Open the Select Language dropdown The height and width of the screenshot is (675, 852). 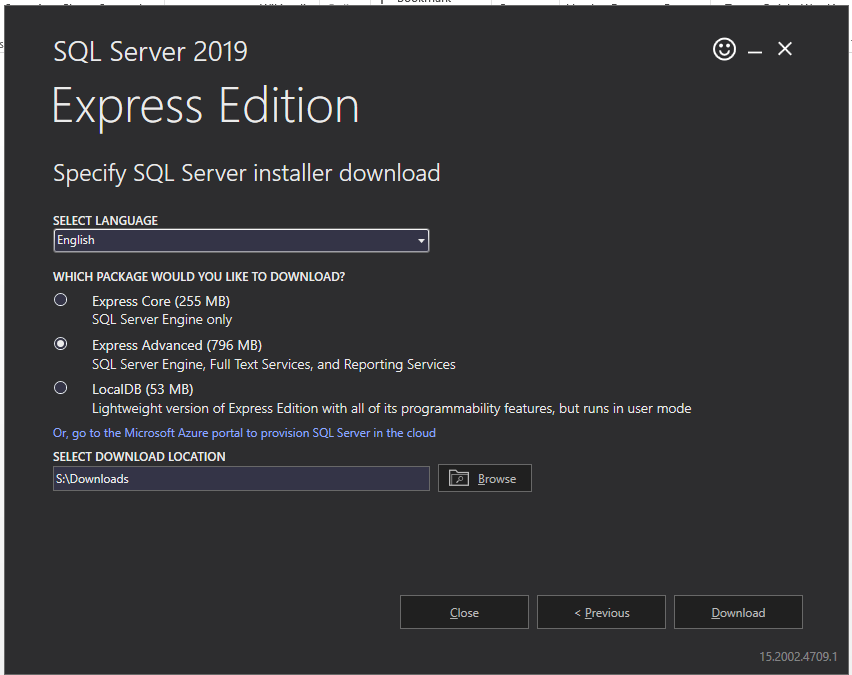pos(240,240)
